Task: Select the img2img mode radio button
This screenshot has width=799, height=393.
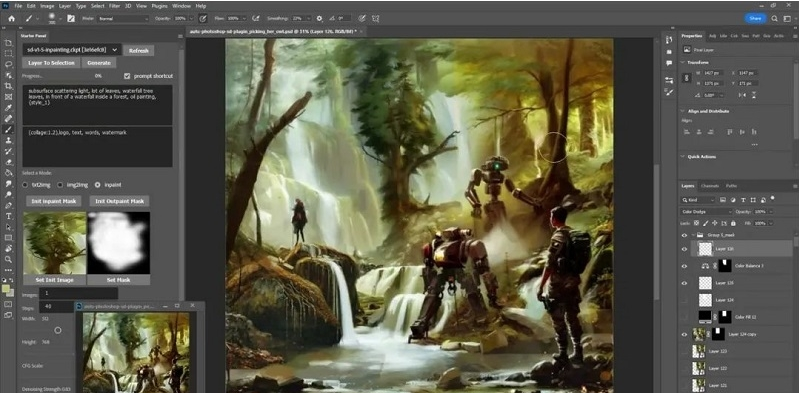Action: 60,185
